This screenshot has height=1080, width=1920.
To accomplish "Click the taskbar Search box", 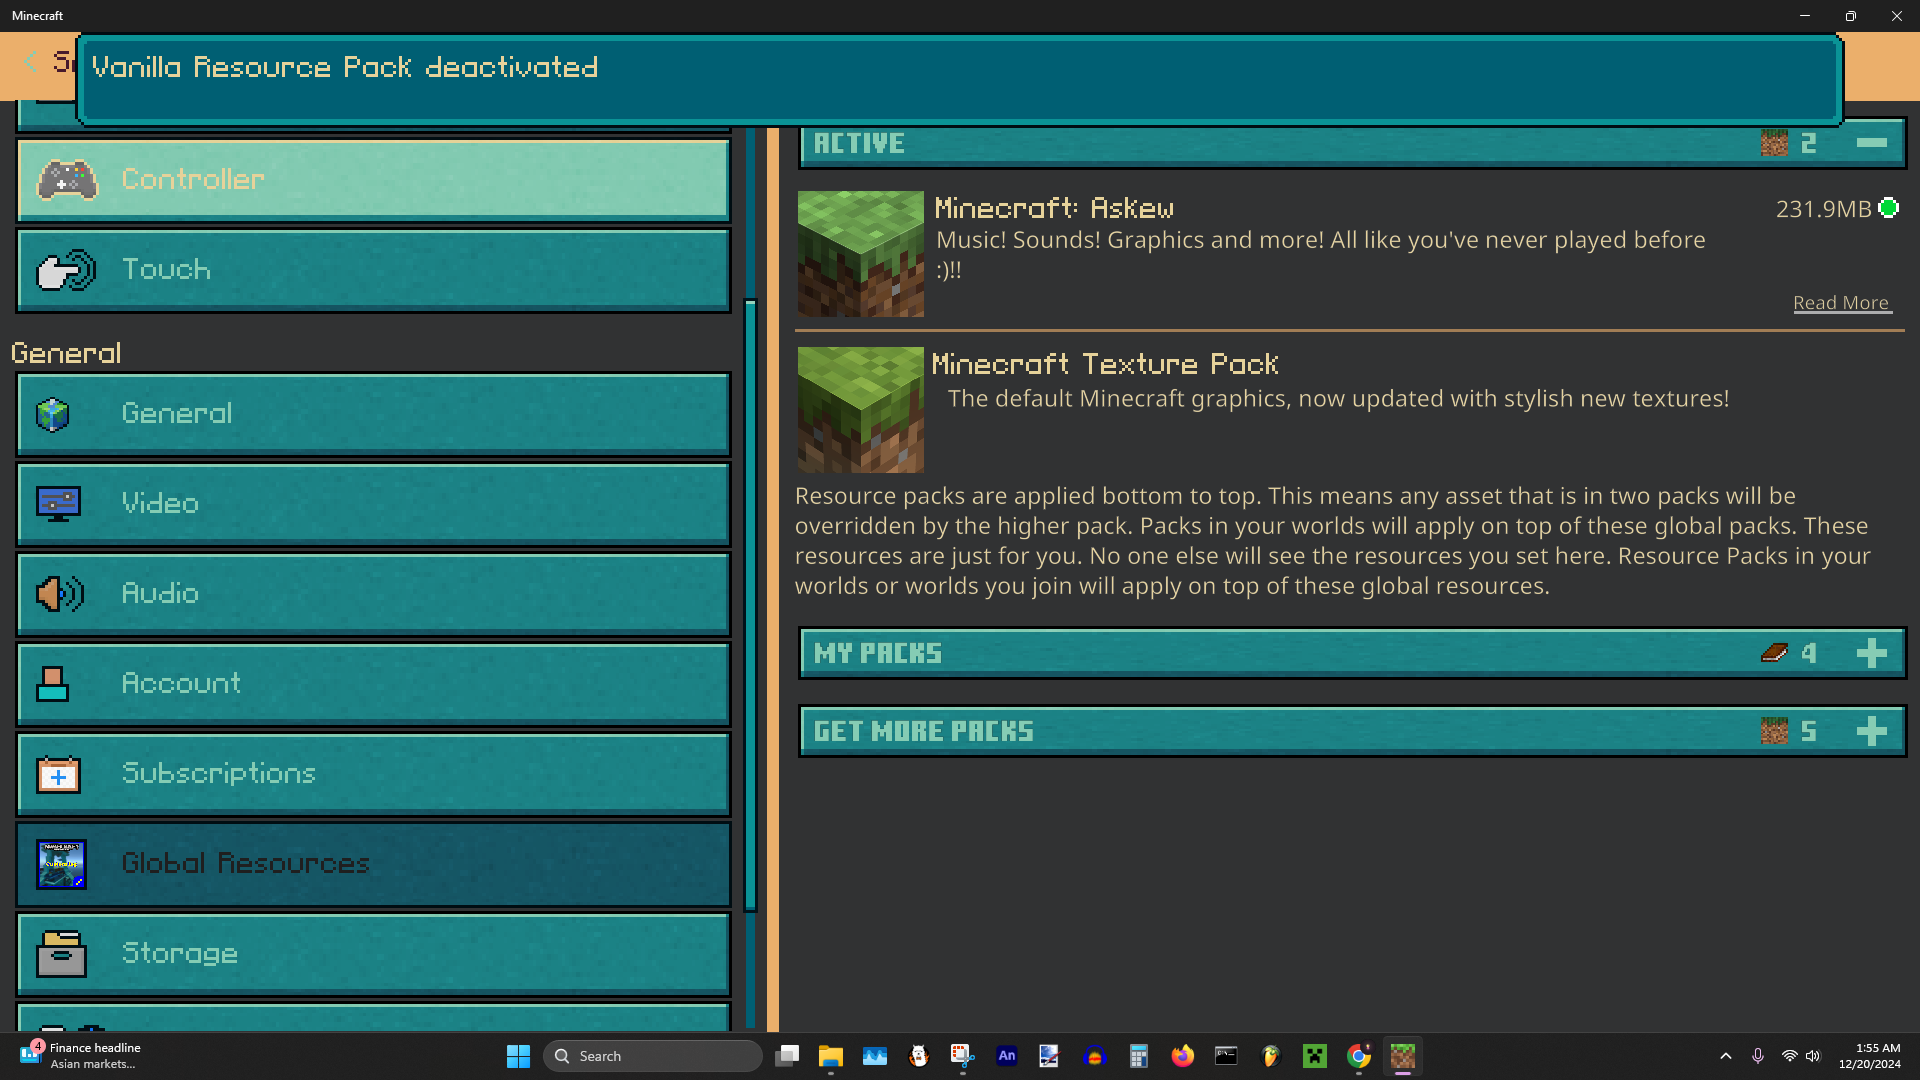I will (653, 1056).
